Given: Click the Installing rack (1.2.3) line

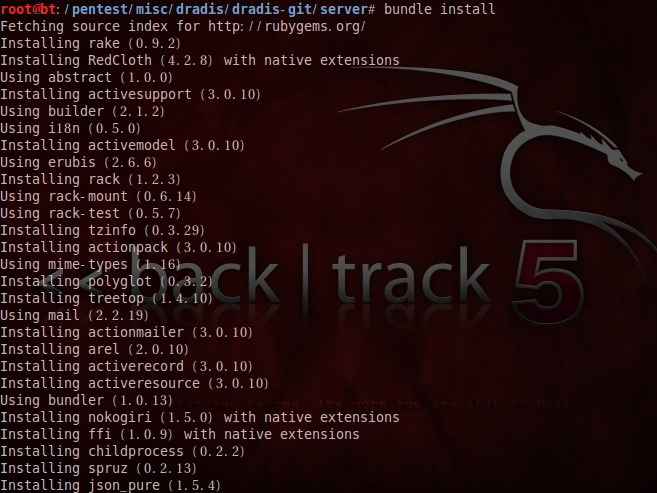Looking at the screenshot, I should 91,179.
